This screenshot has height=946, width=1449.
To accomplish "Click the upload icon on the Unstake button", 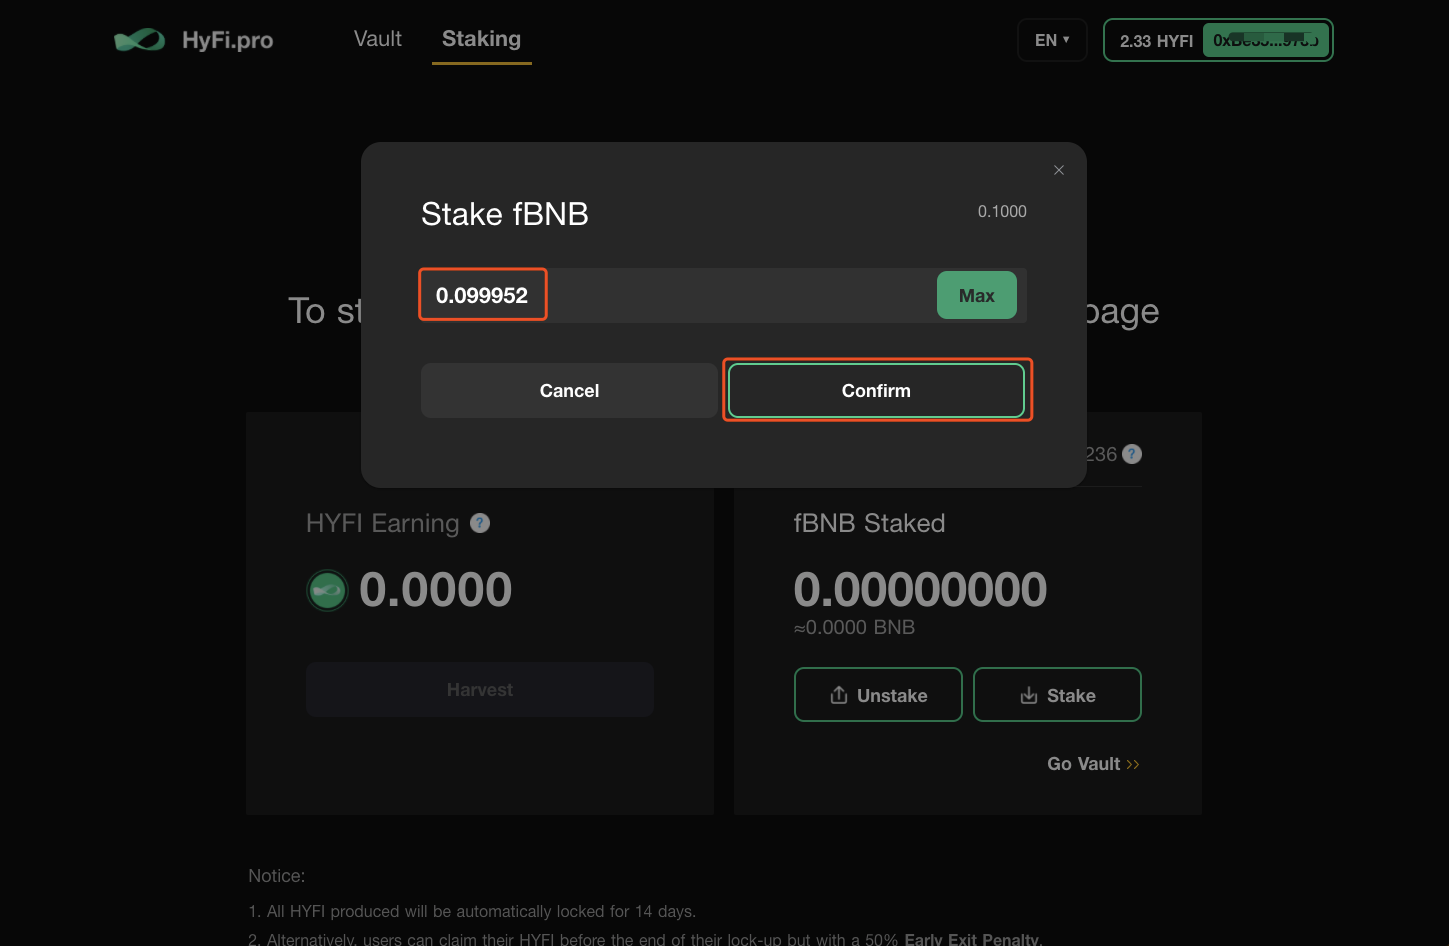I will point(839,695).
